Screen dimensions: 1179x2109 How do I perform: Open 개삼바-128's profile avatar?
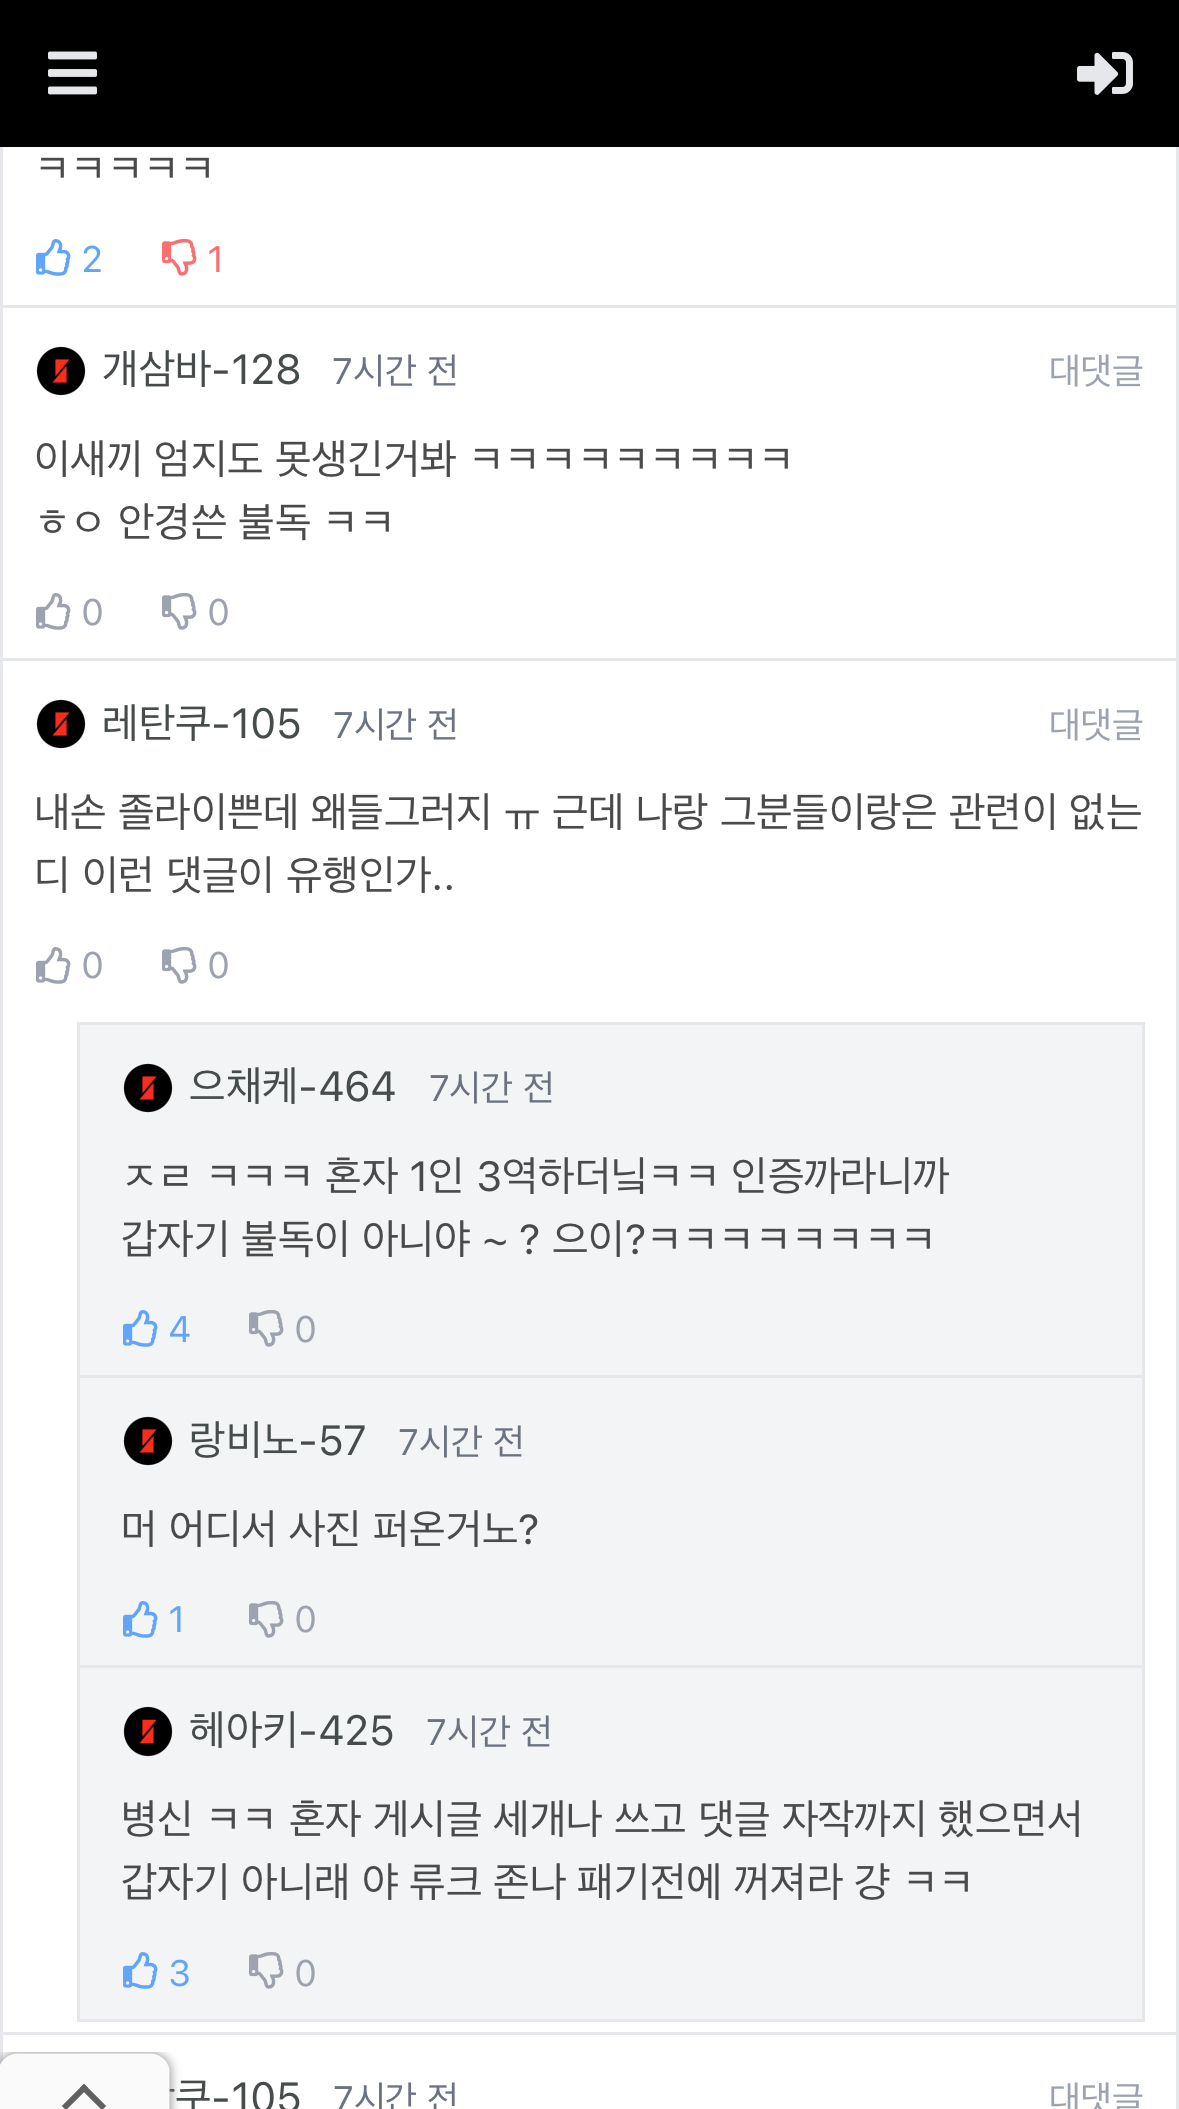[61, 371]
